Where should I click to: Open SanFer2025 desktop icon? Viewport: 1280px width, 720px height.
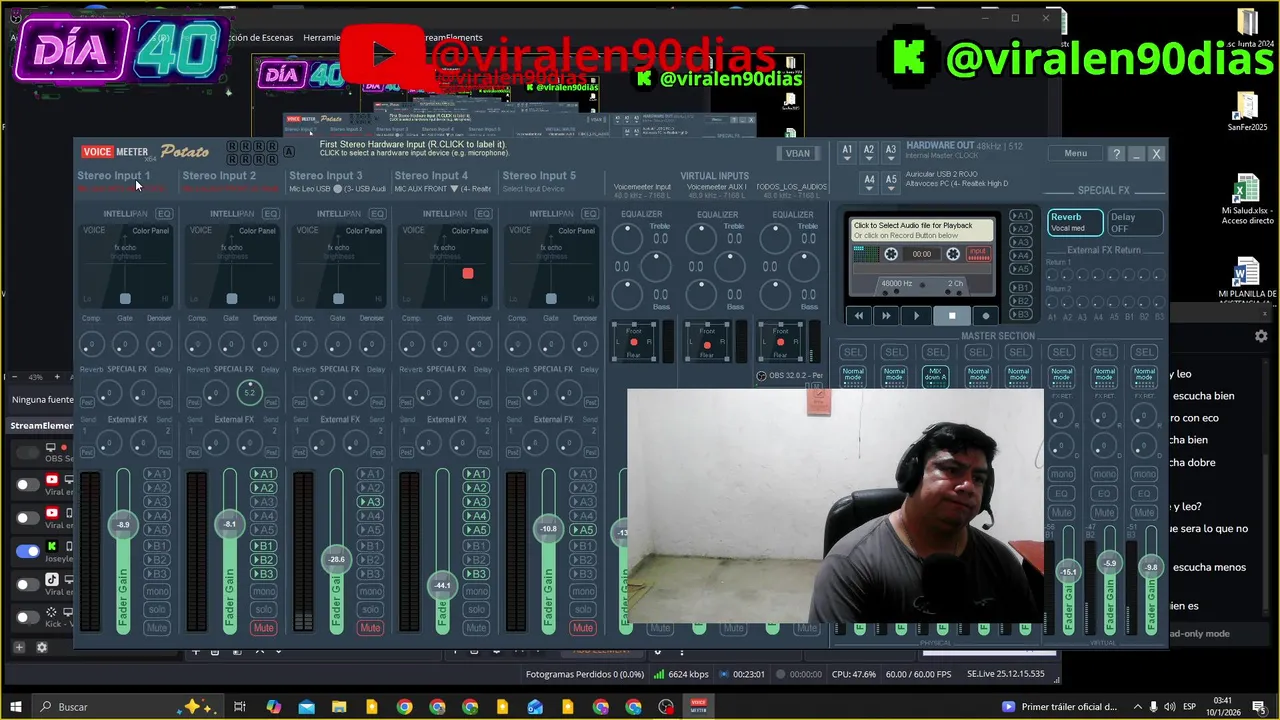point(1246,112)
